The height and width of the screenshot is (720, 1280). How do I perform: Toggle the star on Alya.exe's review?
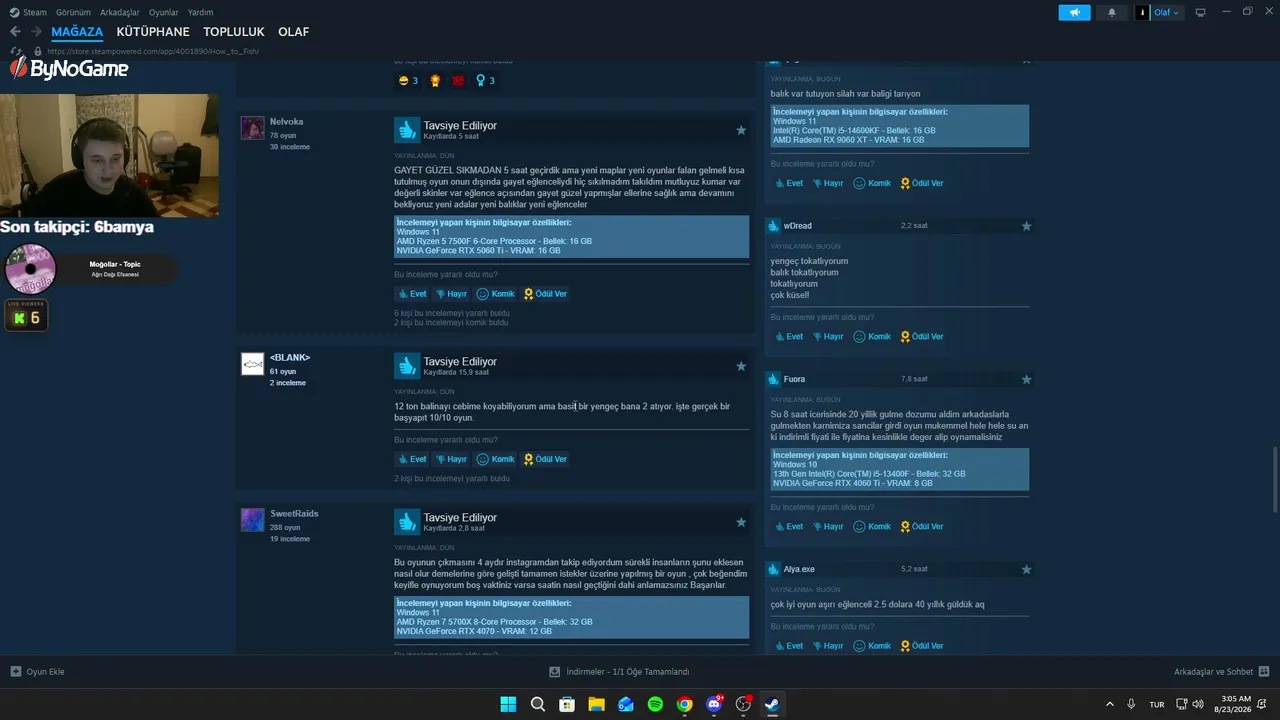[x=1026, y=569]
